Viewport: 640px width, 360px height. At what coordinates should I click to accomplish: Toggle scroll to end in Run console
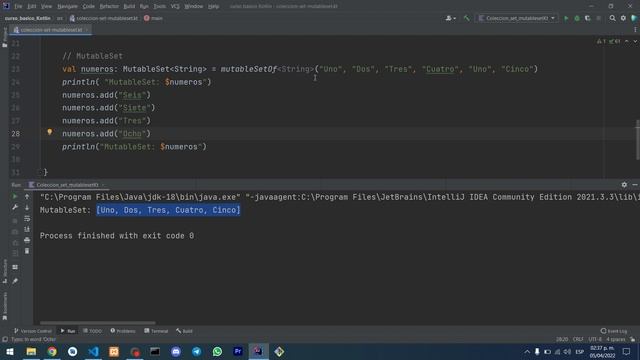27,229
